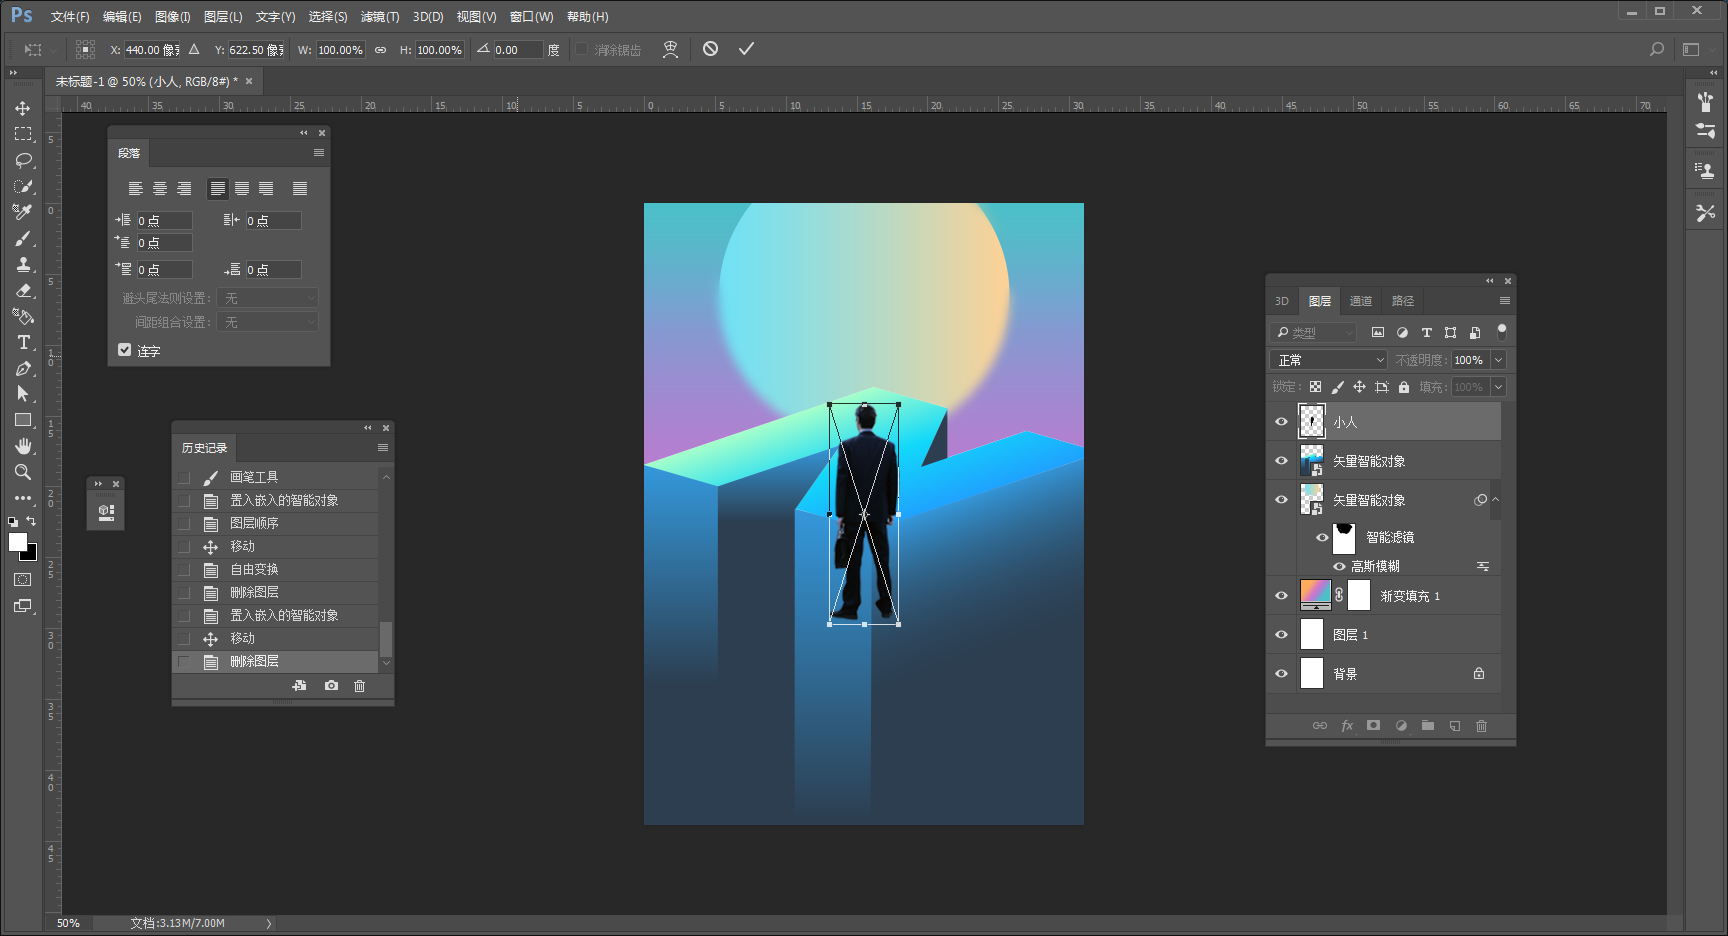Switch to the 通道 tab
This screenshot has height=936, width=1728.
[x=1360, y=301]
